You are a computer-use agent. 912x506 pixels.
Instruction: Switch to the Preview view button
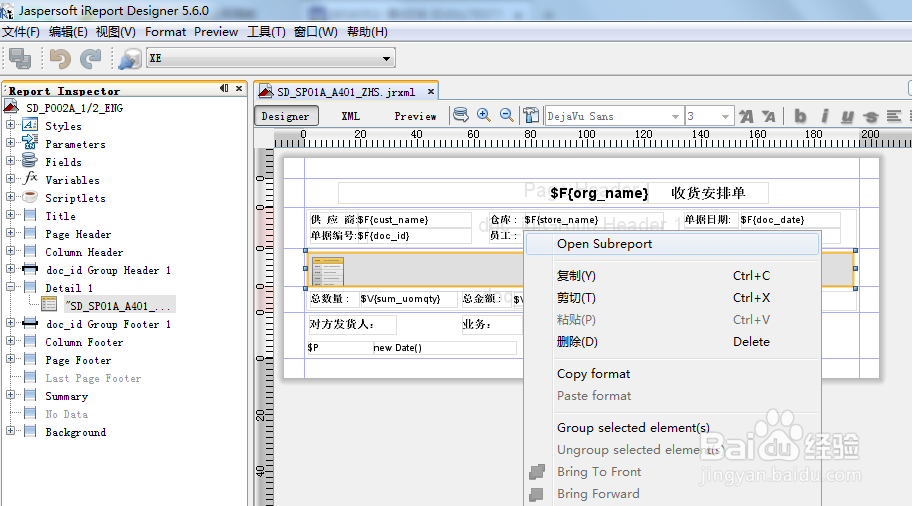coord(415,116)
